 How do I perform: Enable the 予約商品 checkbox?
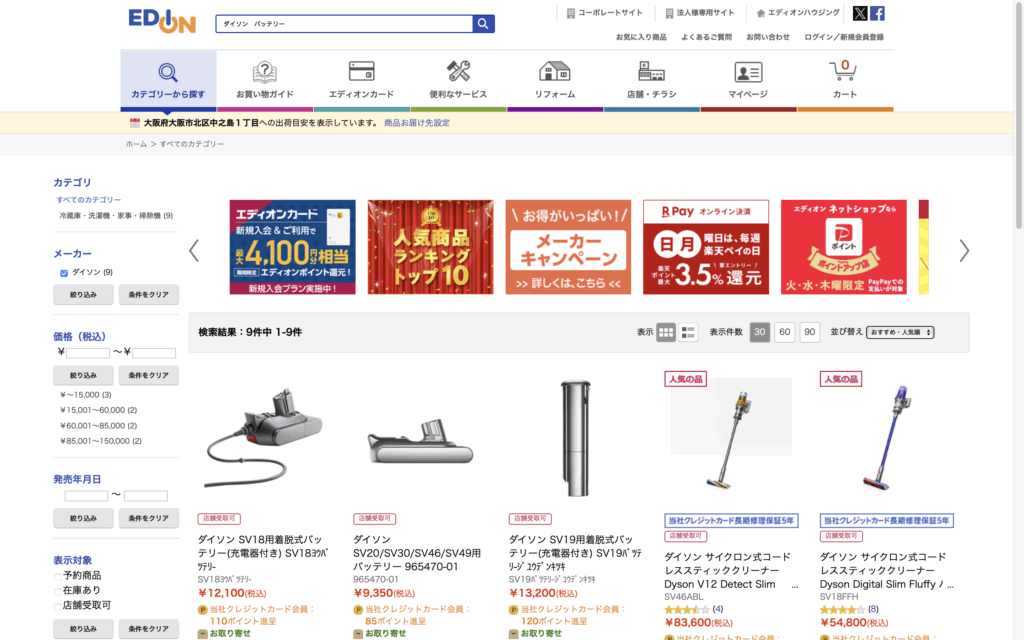[57, 577]
